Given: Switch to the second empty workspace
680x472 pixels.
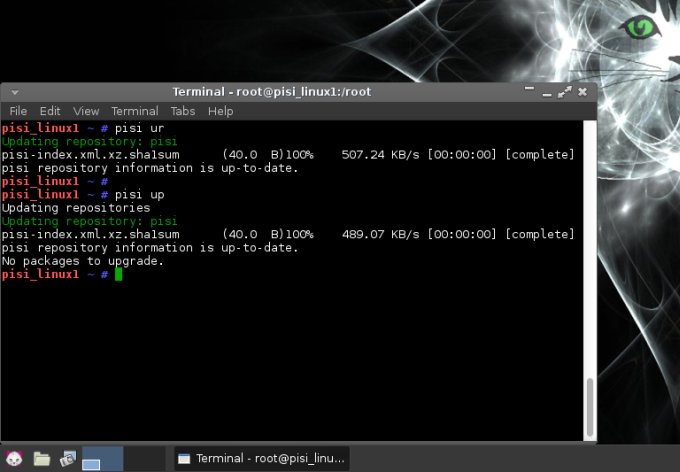Looking at the screenshot, I should (x=144, y=459).
